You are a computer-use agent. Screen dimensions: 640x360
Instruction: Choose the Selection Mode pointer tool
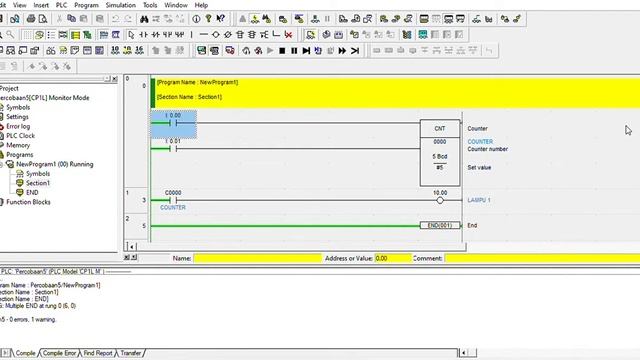pos(131,35)
